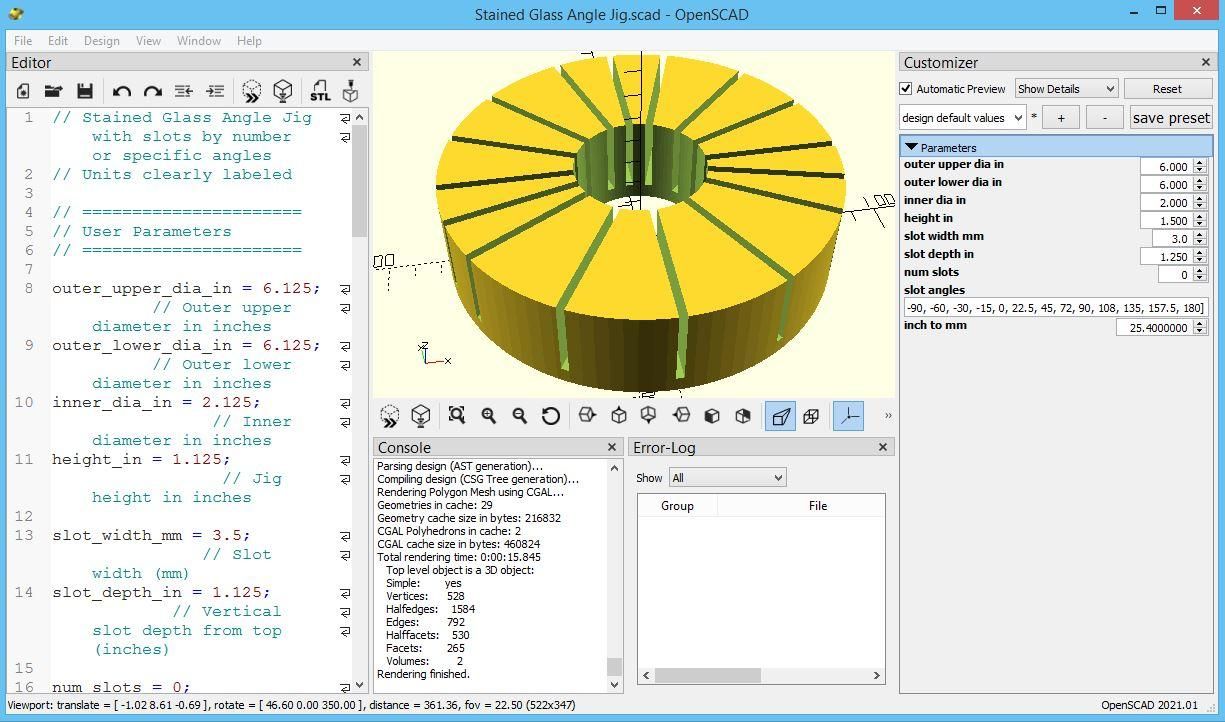Remove the preset with the minus button

pyautogui.click(x=1105, y=117)
